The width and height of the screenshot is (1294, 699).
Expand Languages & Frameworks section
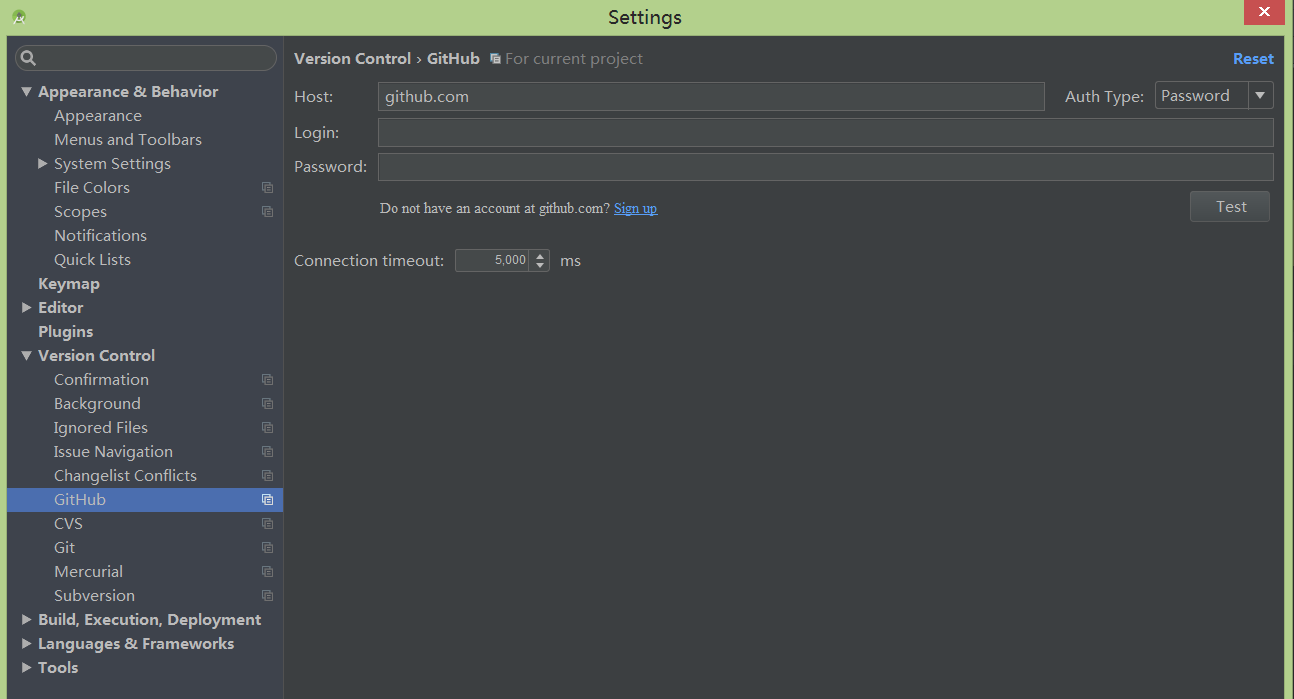(27, 644)
